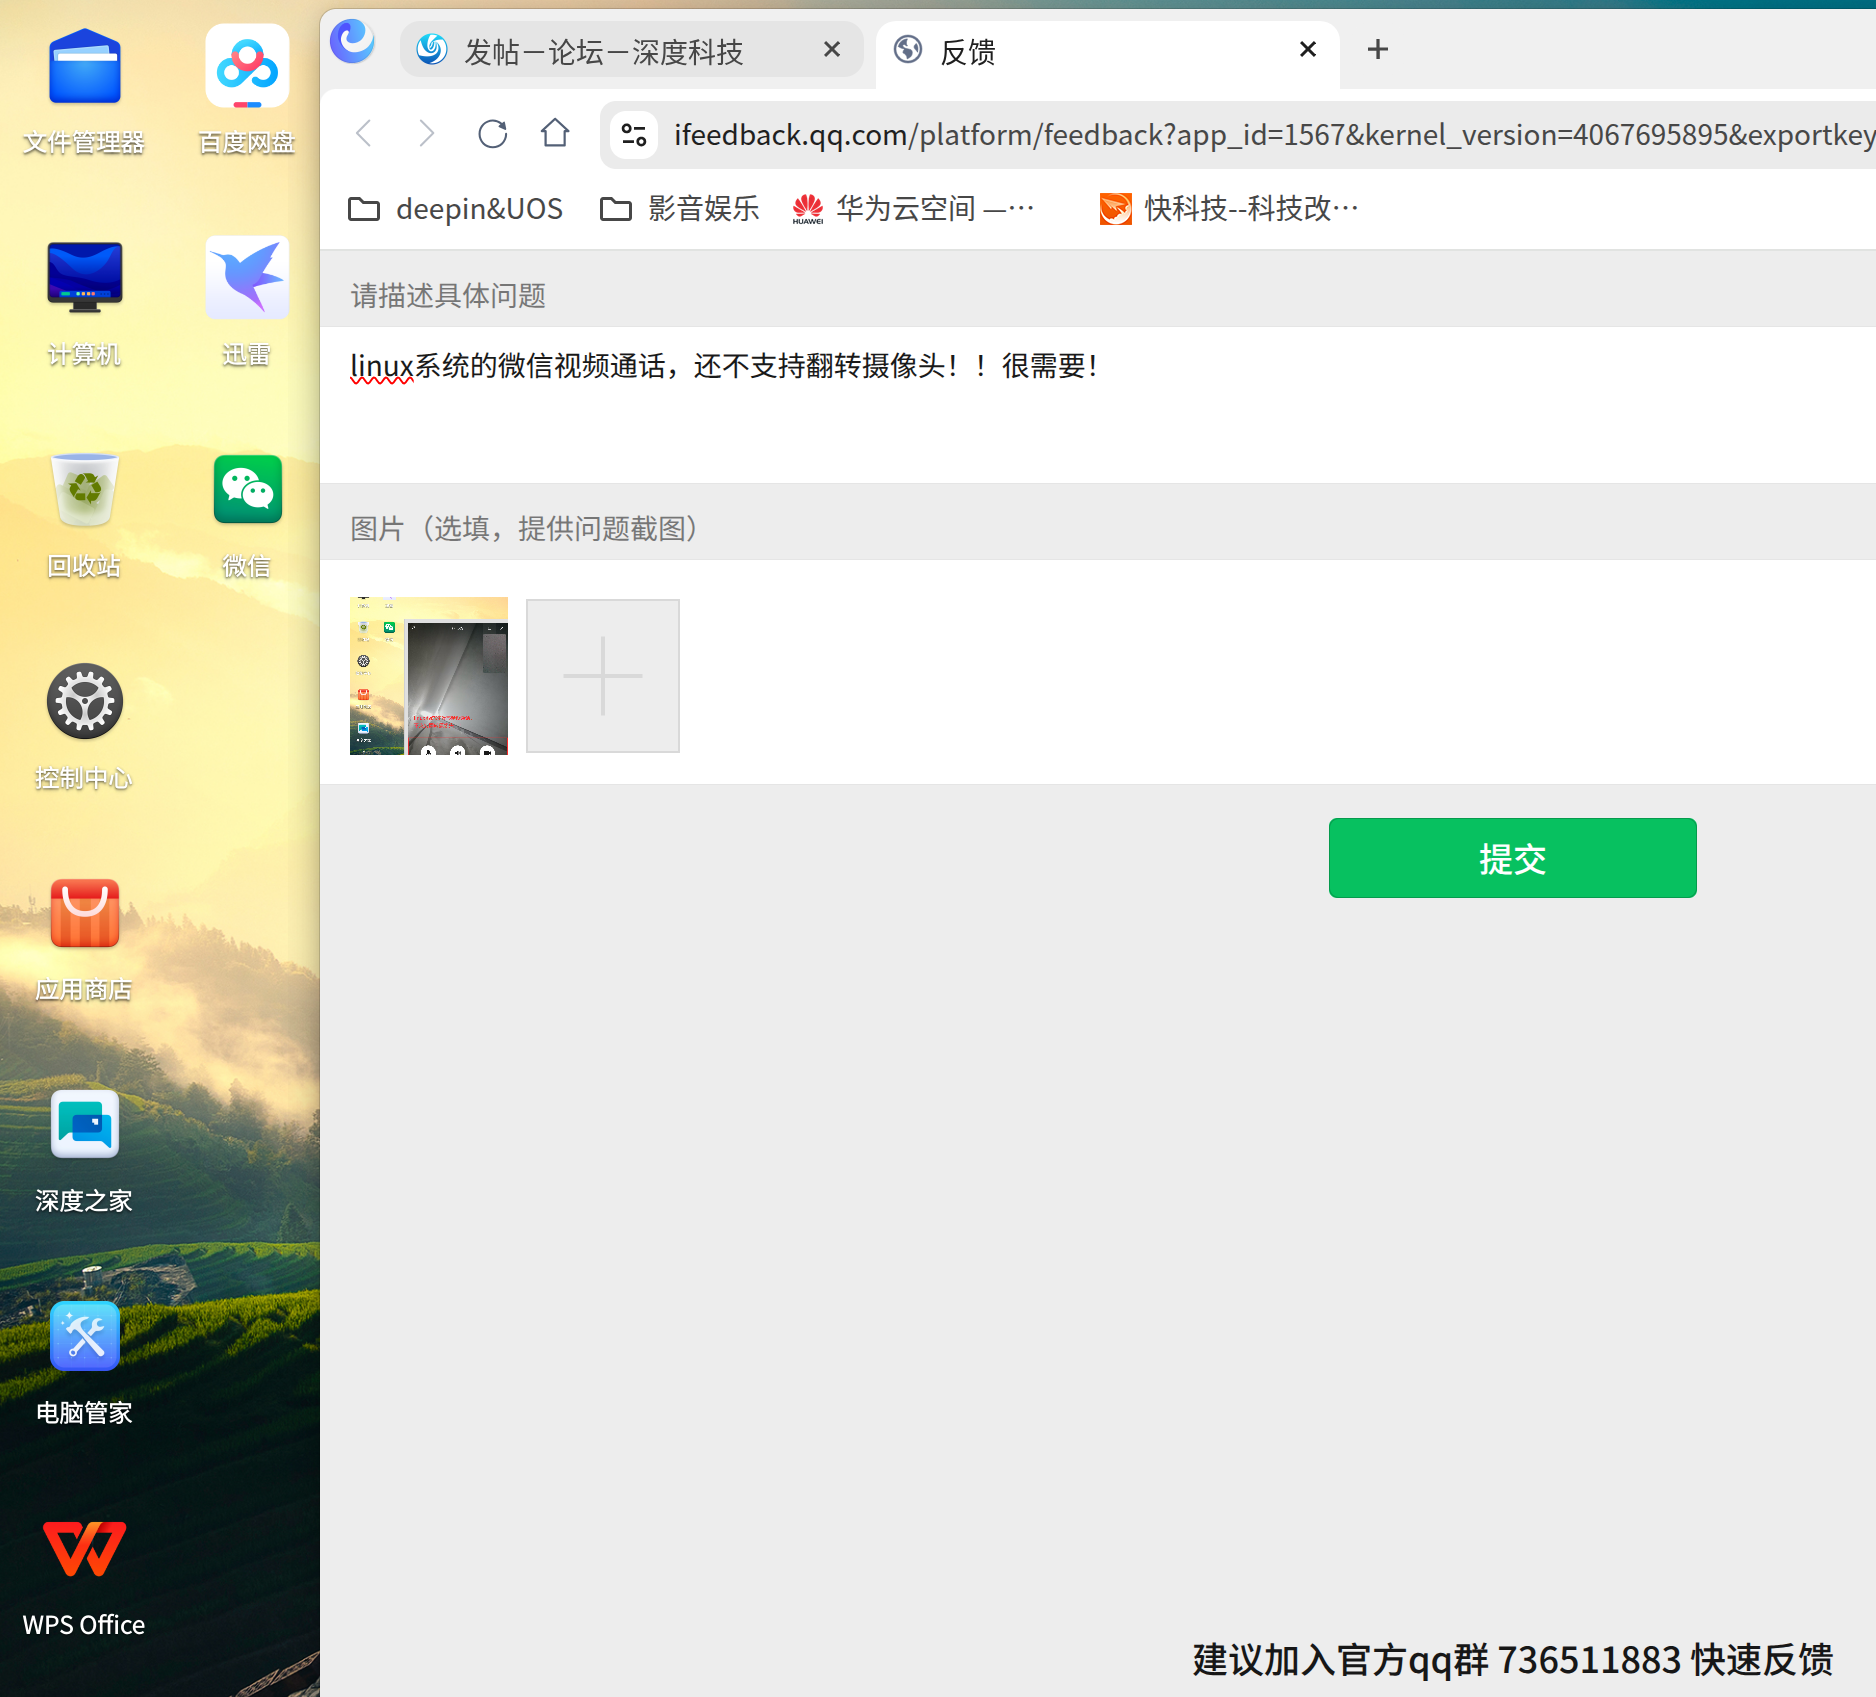Screen dimensions: 1876x1697
Task: Open the 应用商店 app store icon
Action: (84, 938)
